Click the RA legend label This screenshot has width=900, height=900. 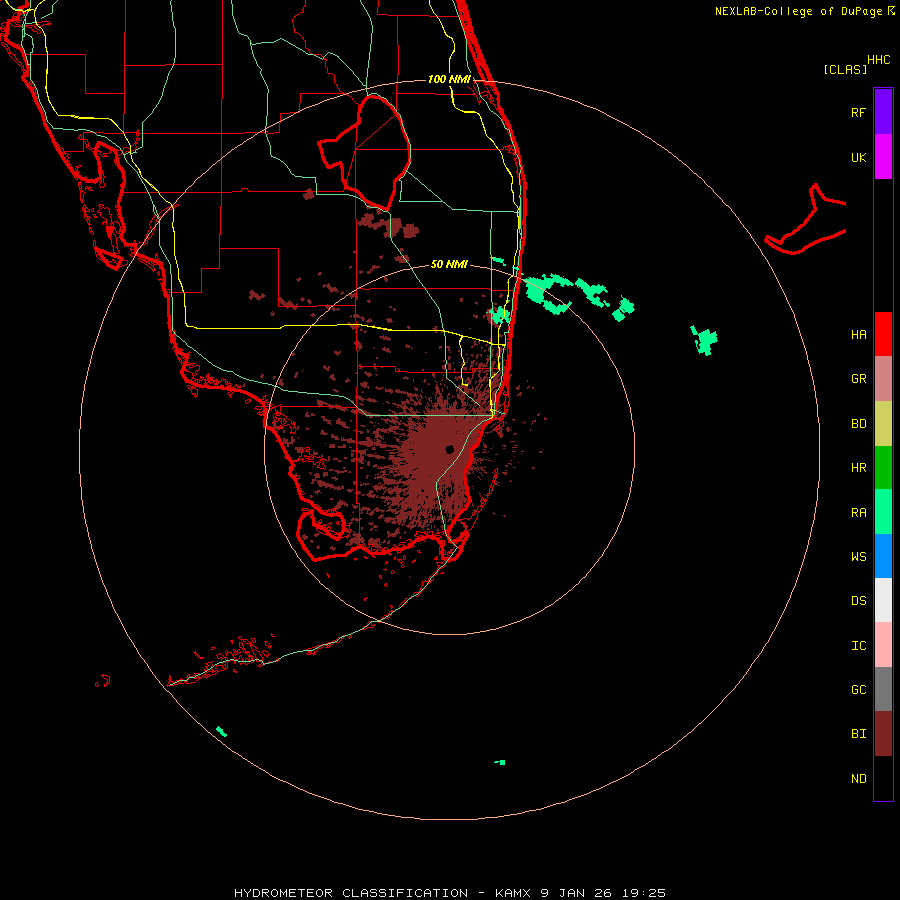858,513
